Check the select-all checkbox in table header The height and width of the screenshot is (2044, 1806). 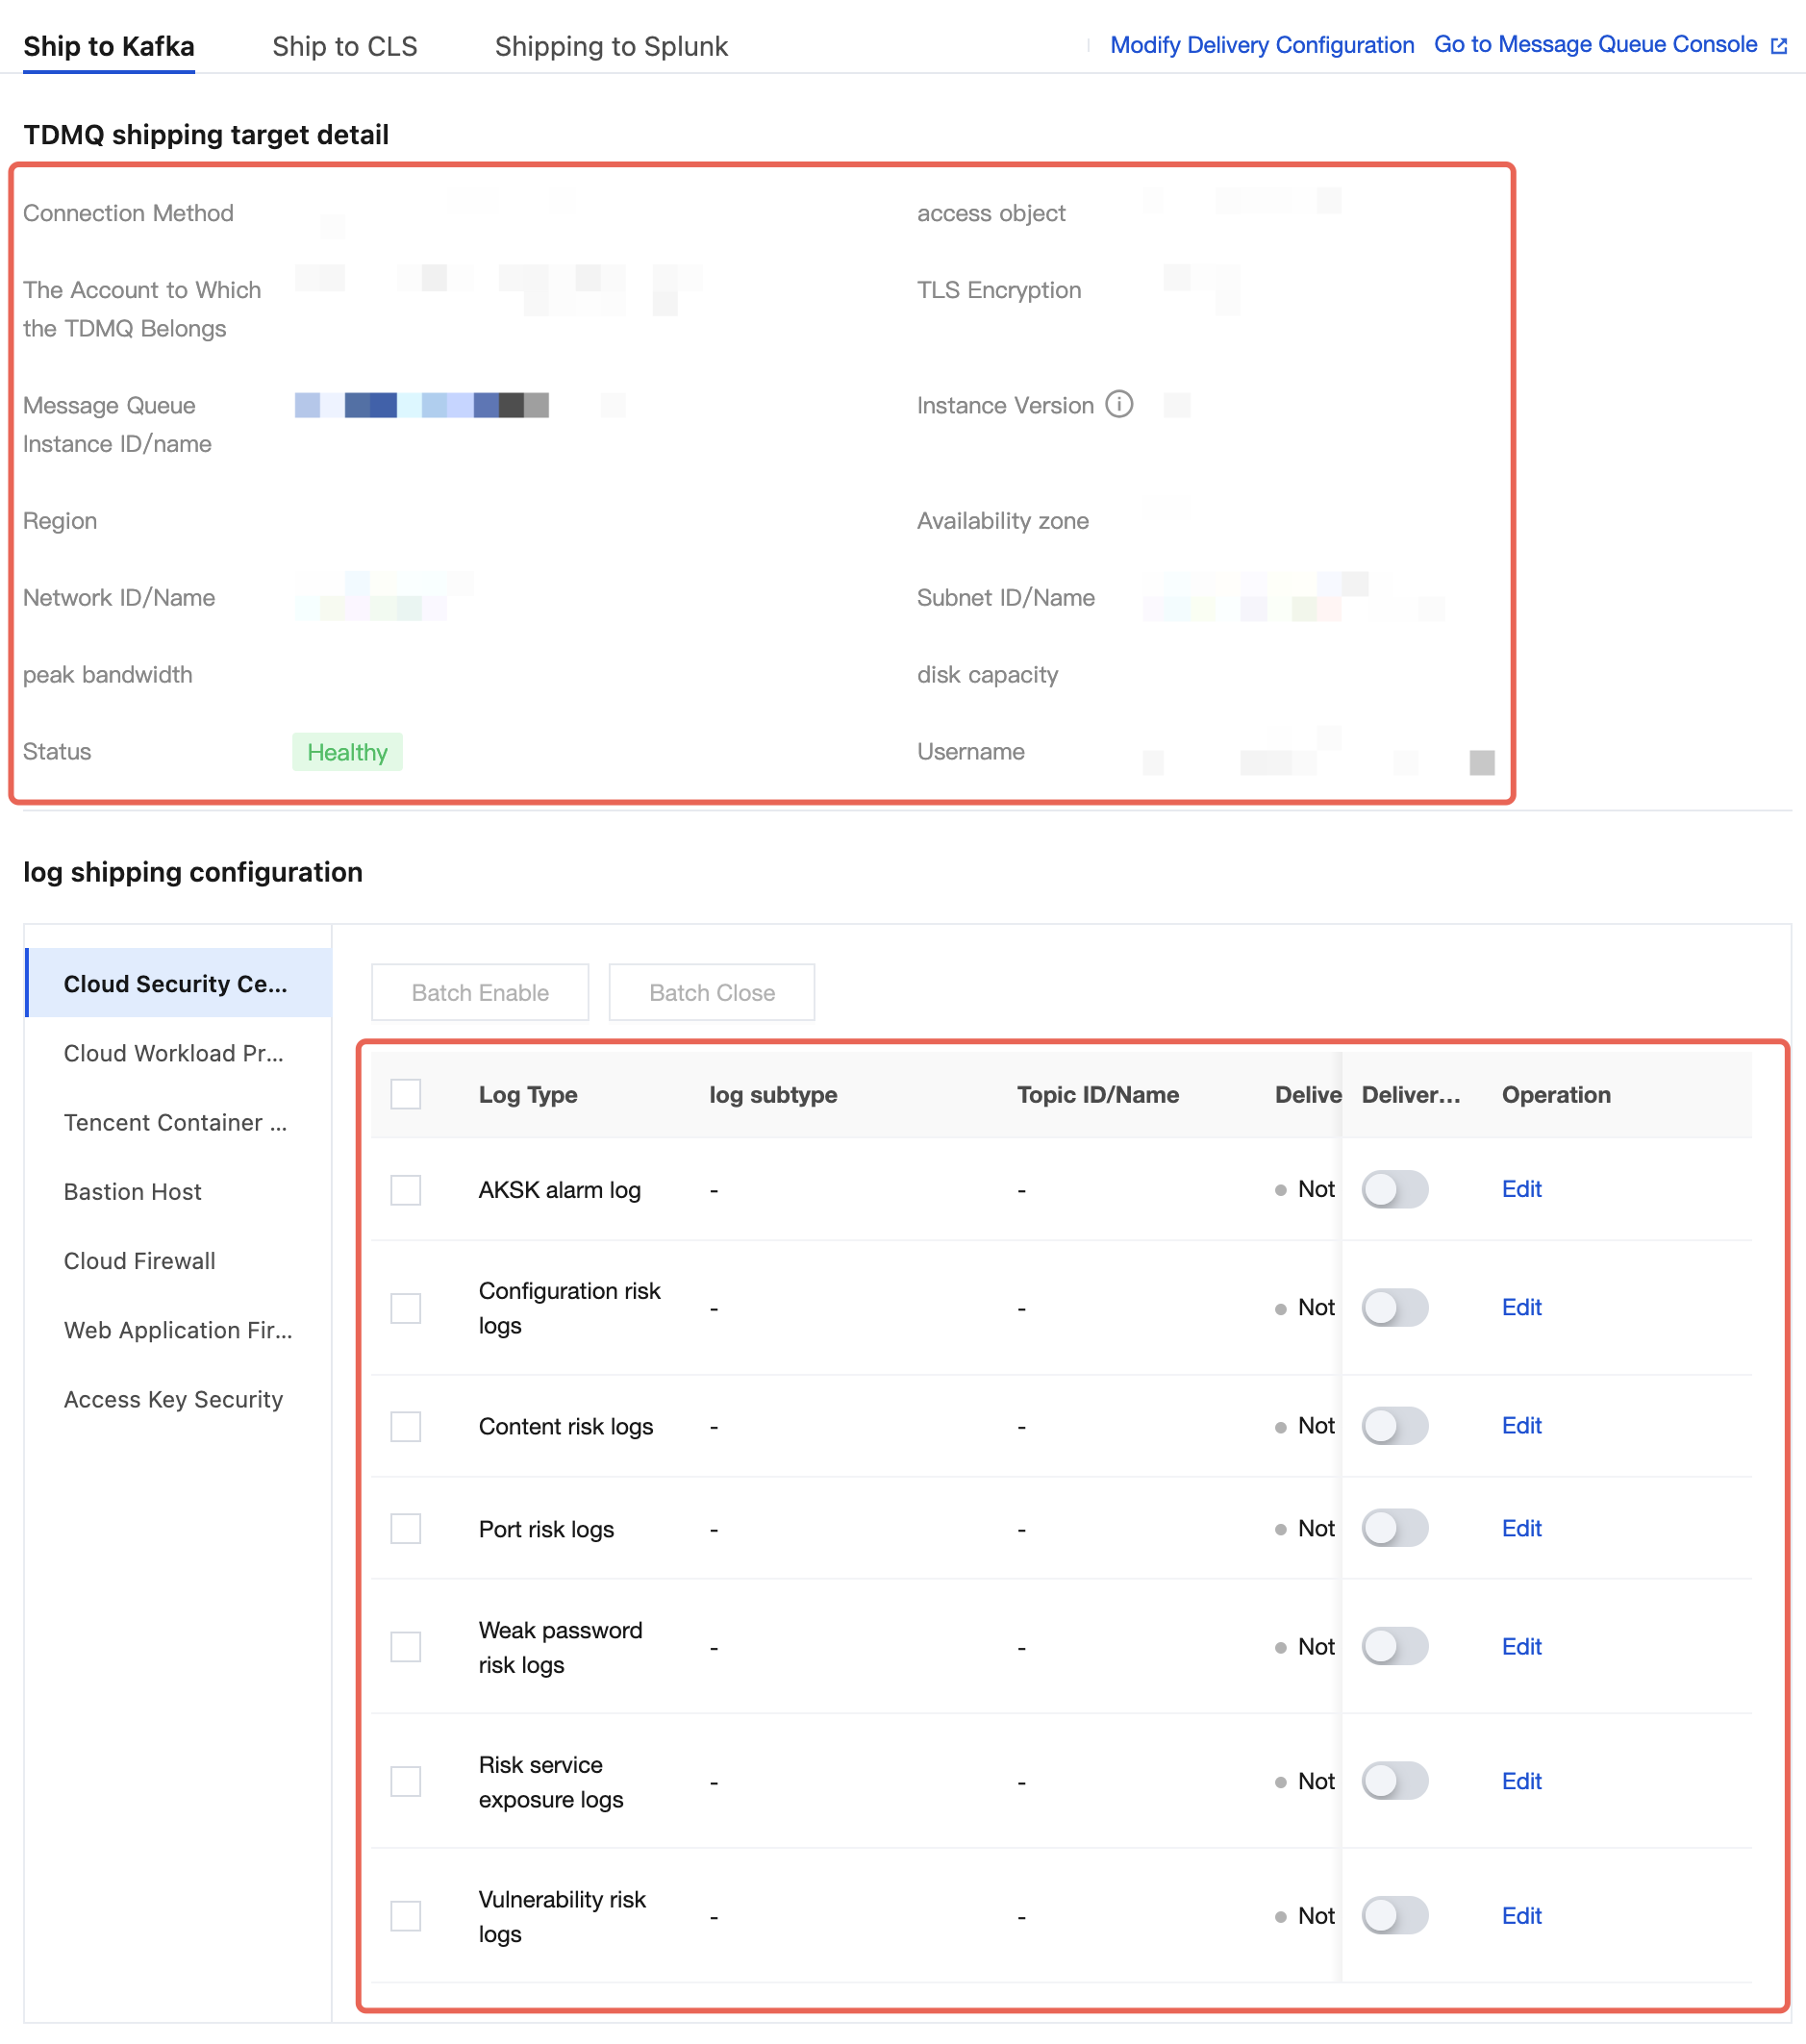point(405,1094)
